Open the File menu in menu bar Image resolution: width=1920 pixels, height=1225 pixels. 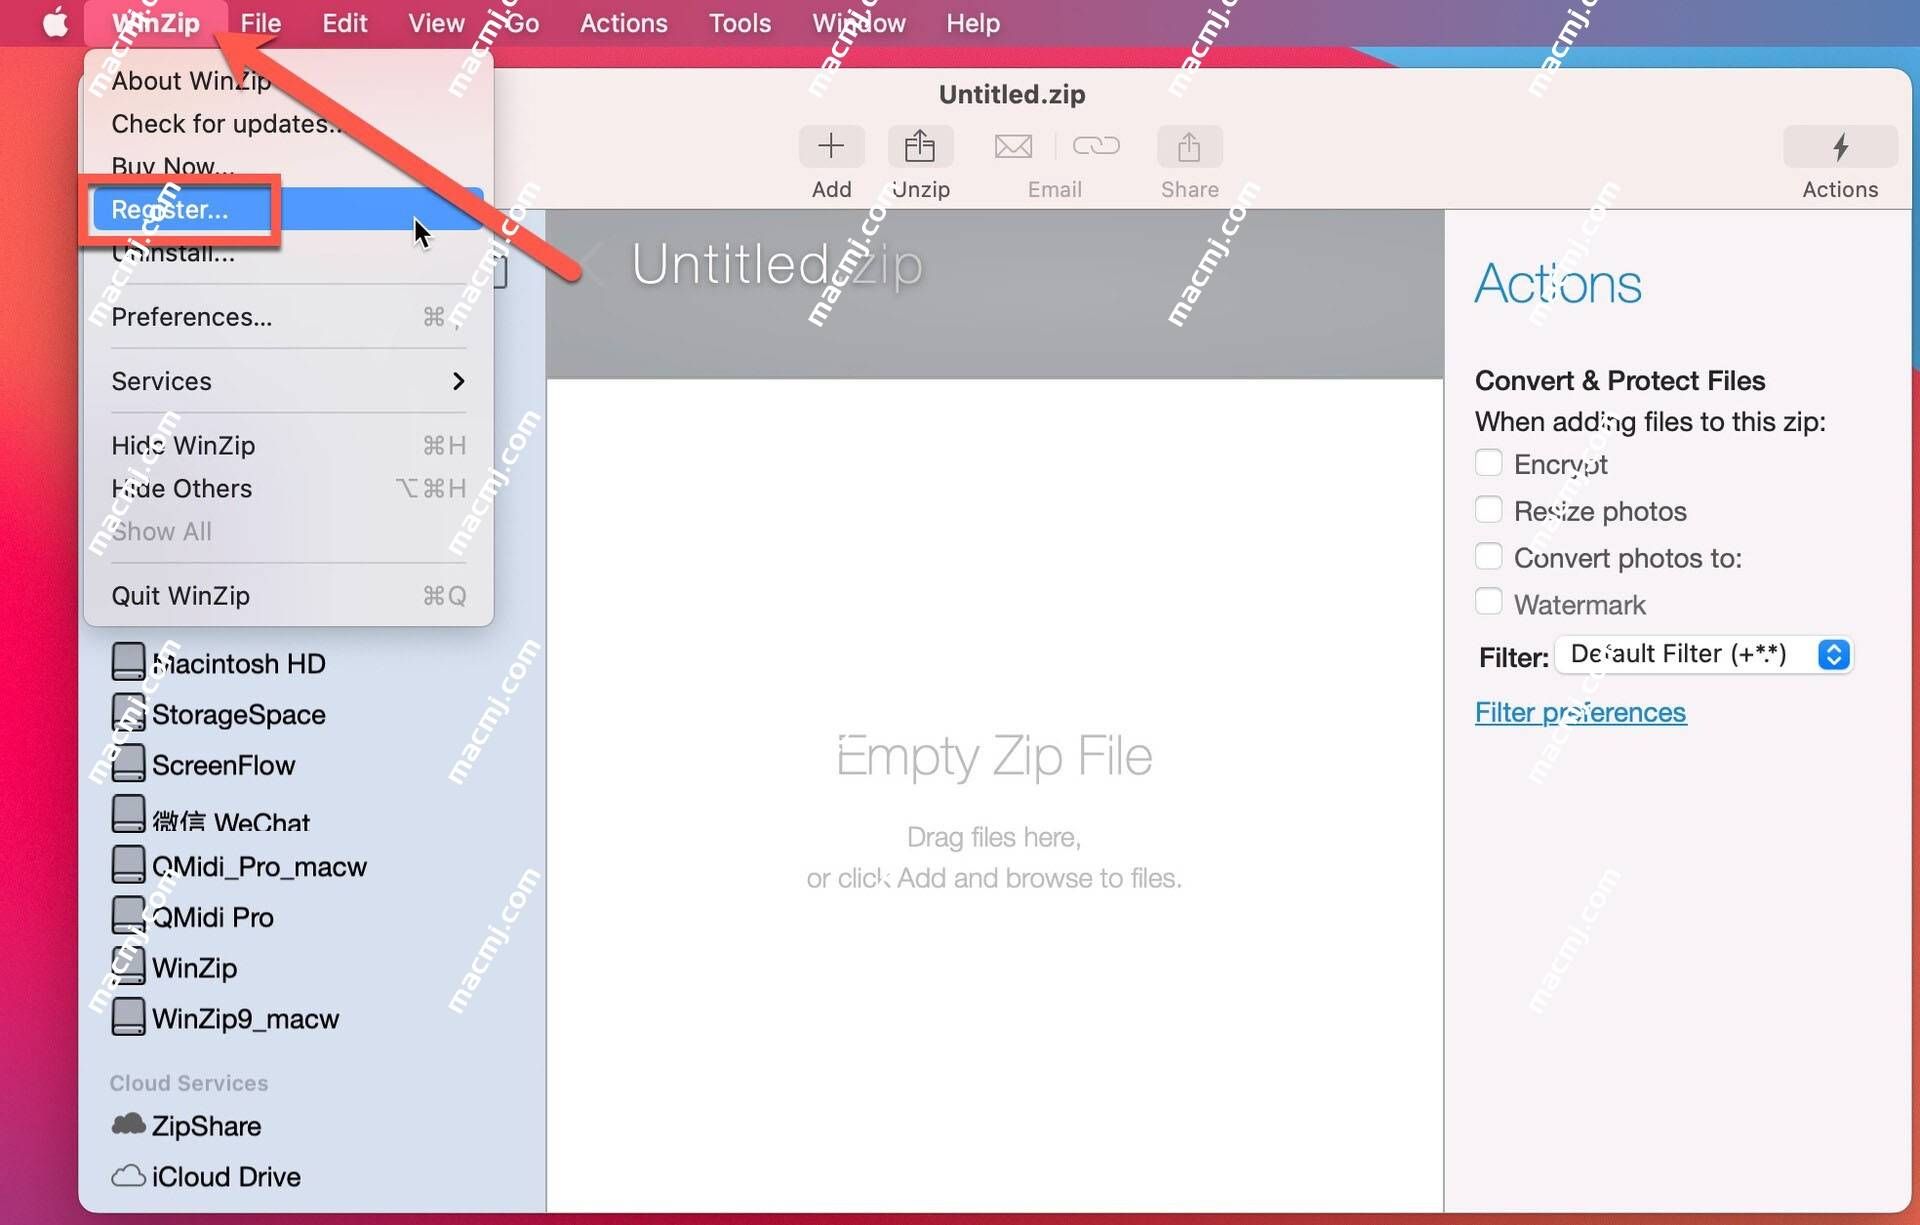(260, 22)
